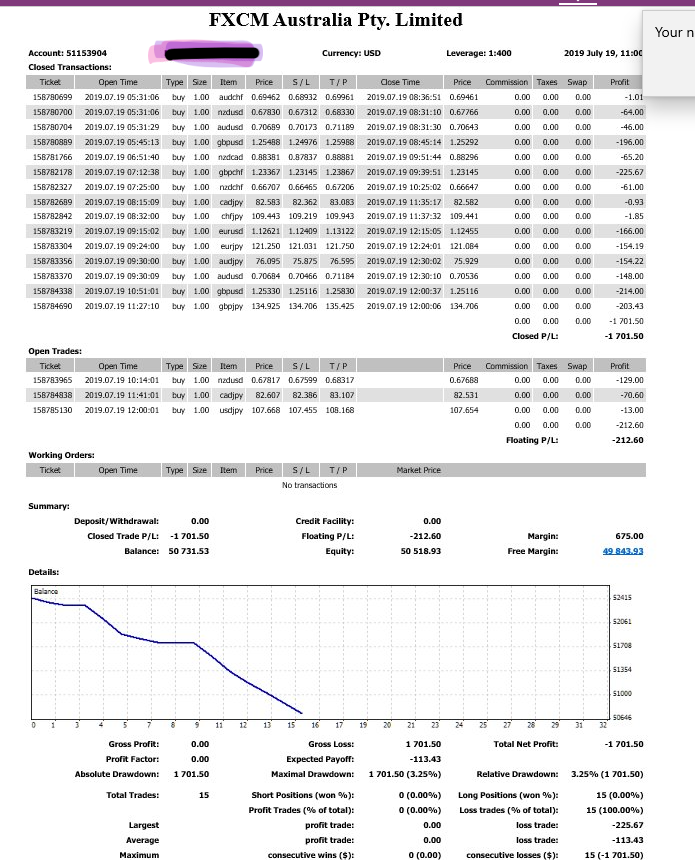Select open trade ticket 158783965
The height and width of the screenshot is (860, 695).
tap(52, 380)
